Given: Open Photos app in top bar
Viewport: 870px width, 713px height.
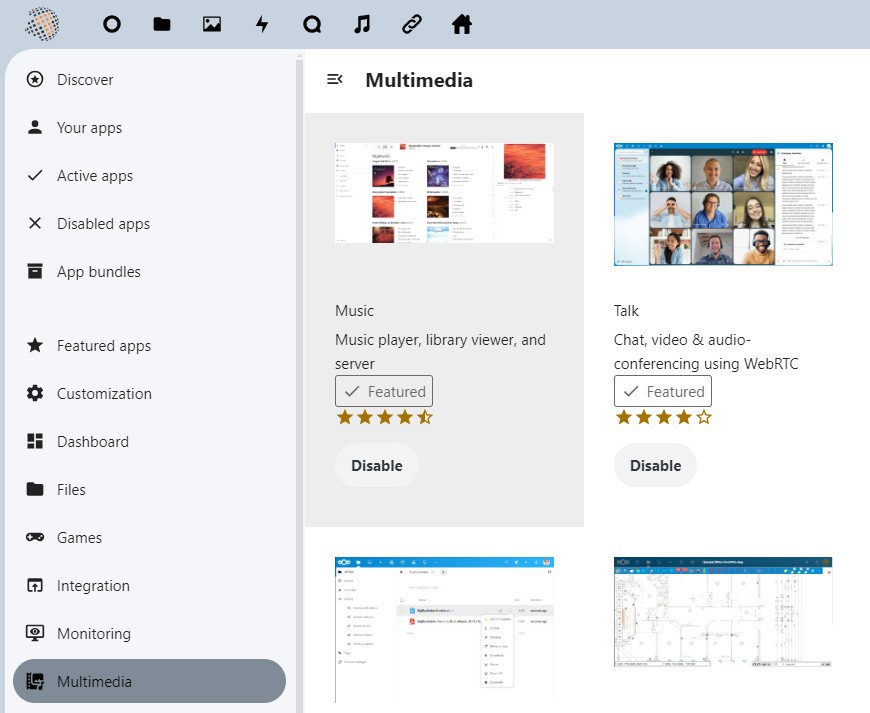Looking at the screenshot, I should tap(212, 24).
